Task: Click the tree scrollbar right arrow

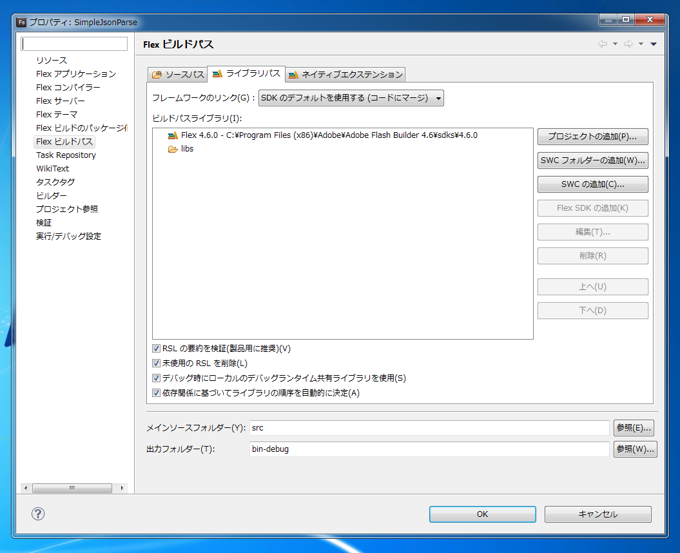Action: click(x=122, y=488)
